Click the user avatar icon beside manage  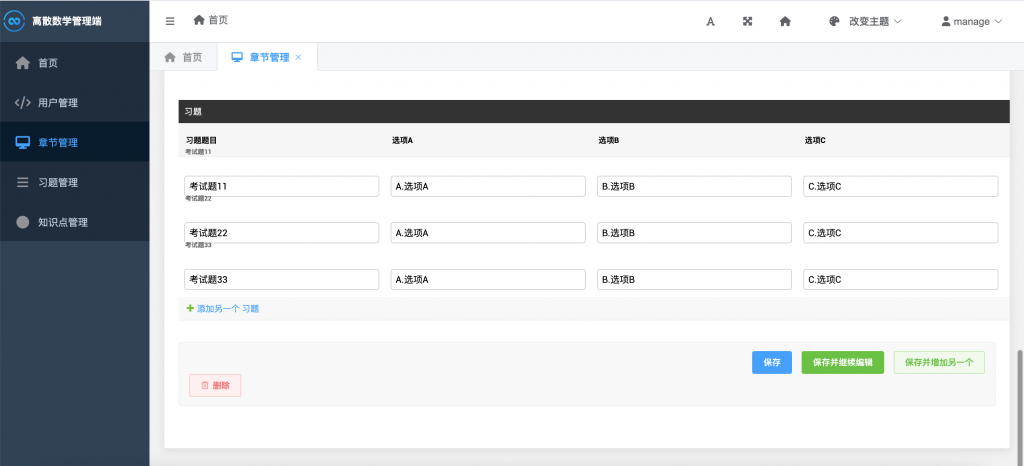(946, 21)
